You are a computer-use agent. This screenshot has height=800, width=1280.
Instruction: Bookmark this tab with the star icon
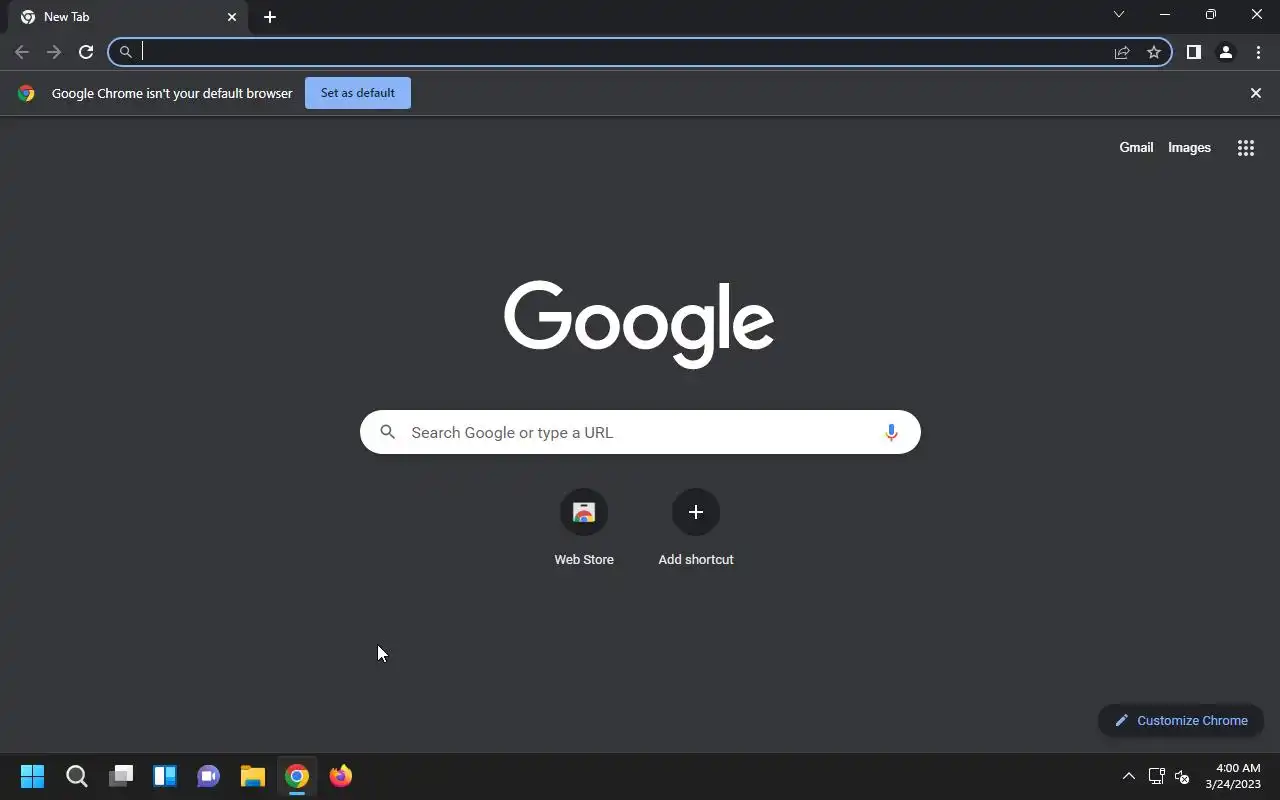click(x=1154, y=52)
